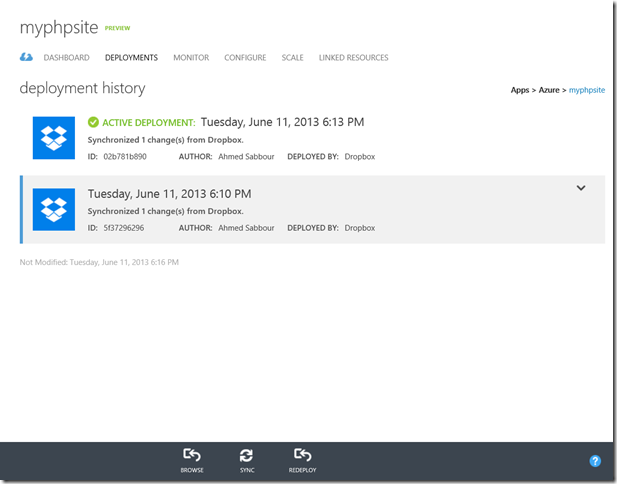Click the ACTIVE DEPLOYMENT label
The image size is (617, 484).
coord(149,123)
